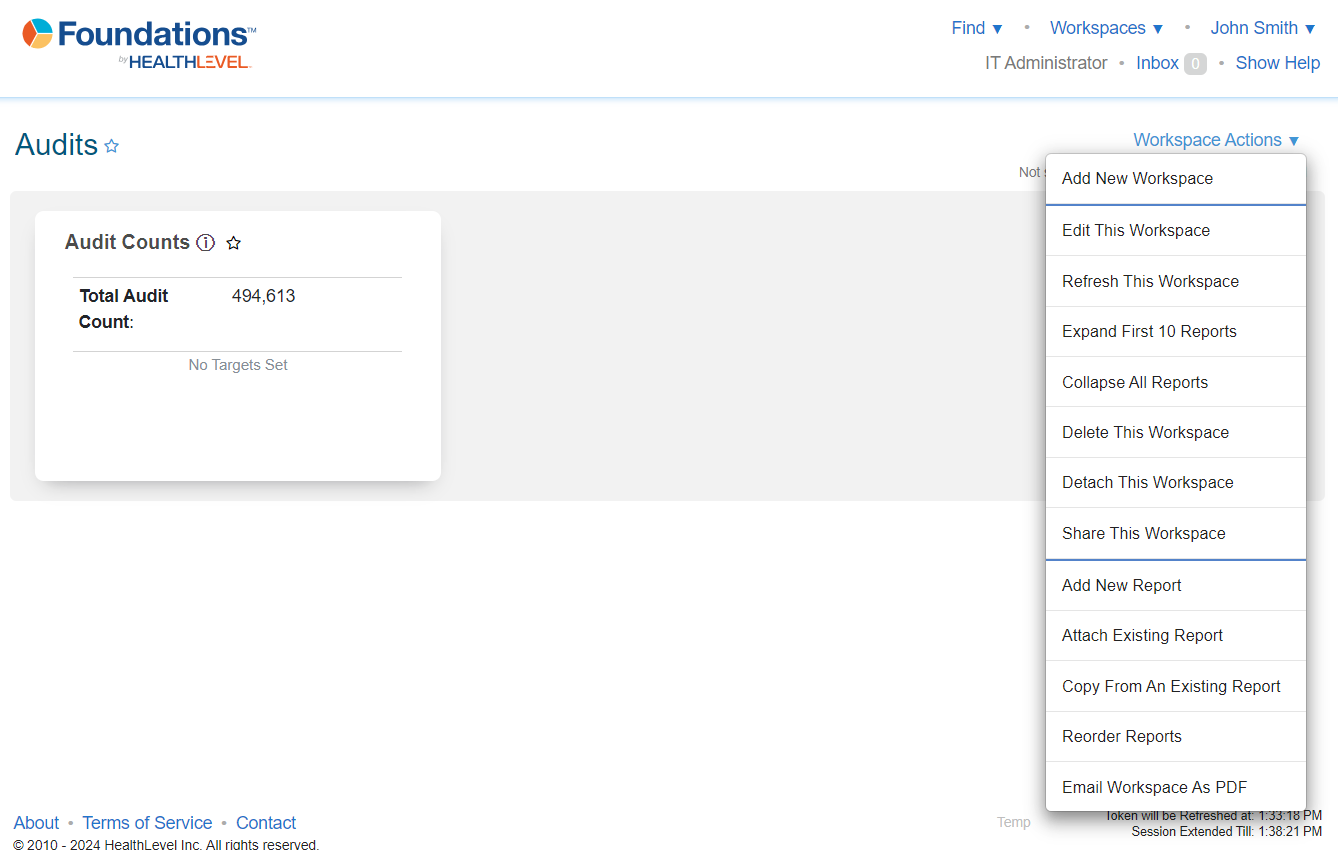Click the About footer link
This screenshot has height=850, width=1338.
point(36,823)
